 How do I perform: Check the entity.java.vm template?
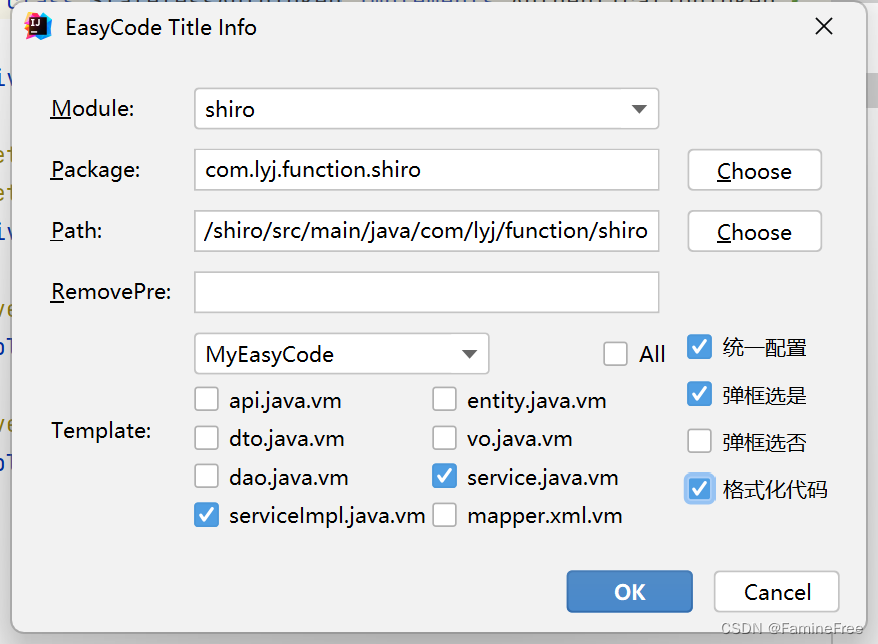pos(445,400)
